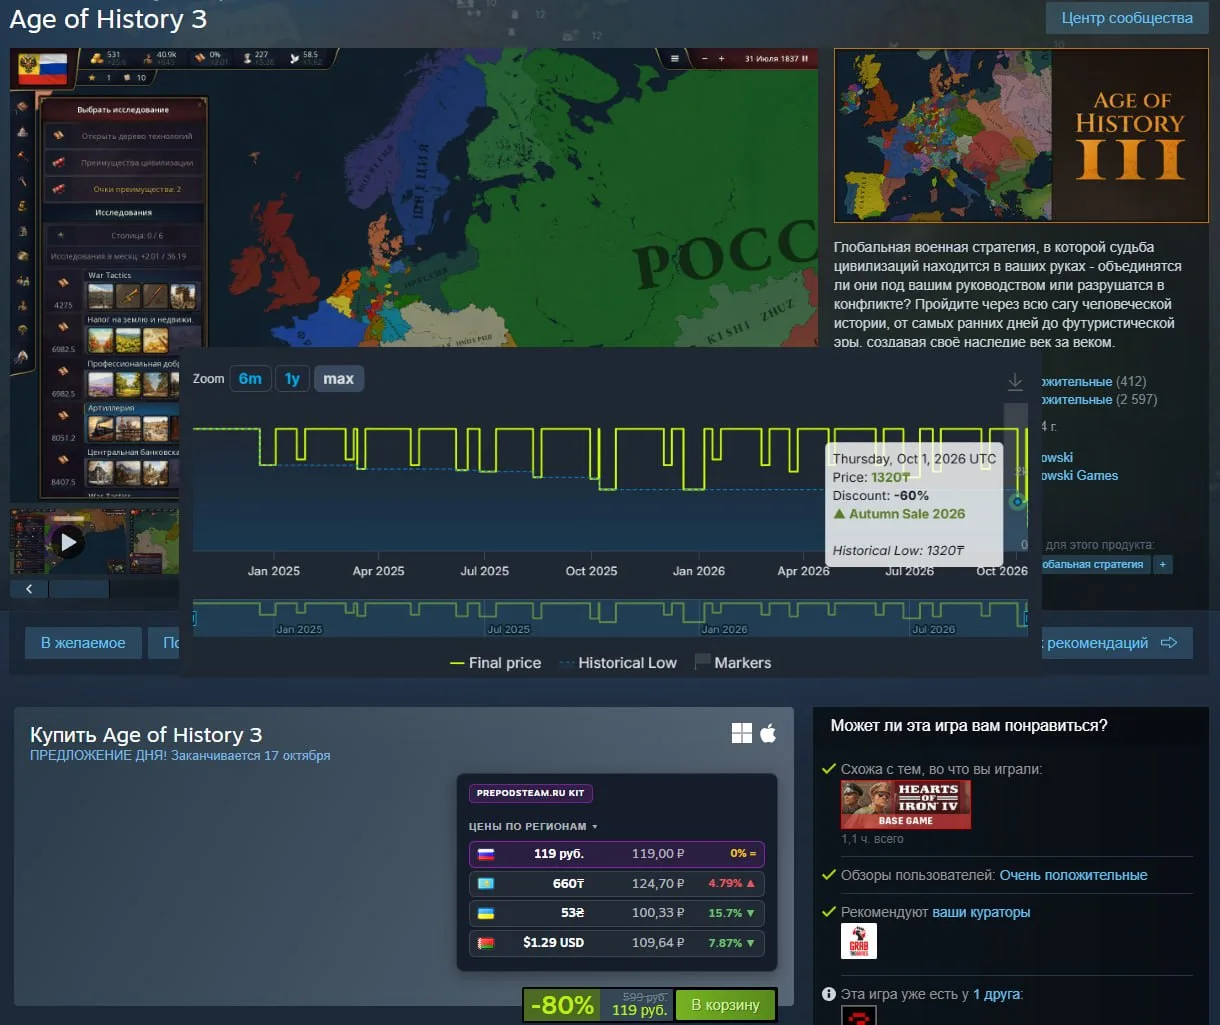Click the Купить Age of History 3 heading
This screenshot has height=1025, width=1220.
tap(146, 735)
